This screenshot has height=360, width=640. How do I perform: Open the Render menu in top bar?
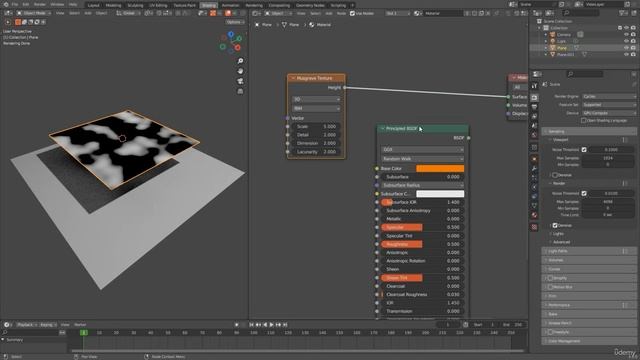pos(40,4)
